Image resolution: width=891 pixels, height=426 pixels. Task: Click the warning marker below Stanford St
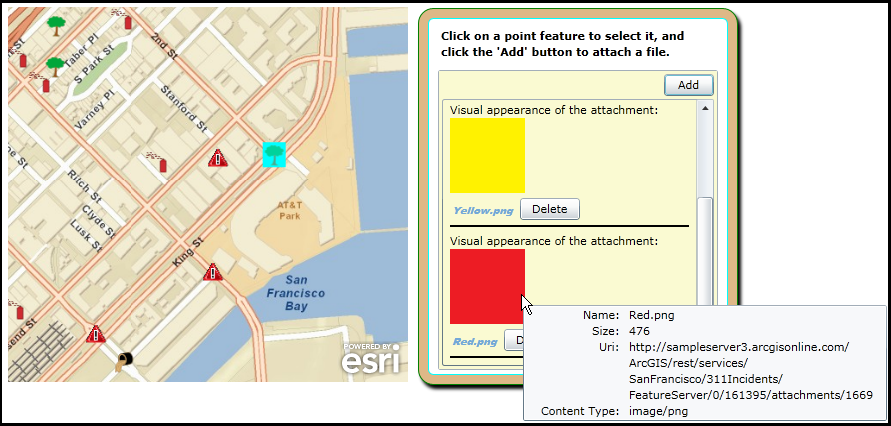pos(218,158)
